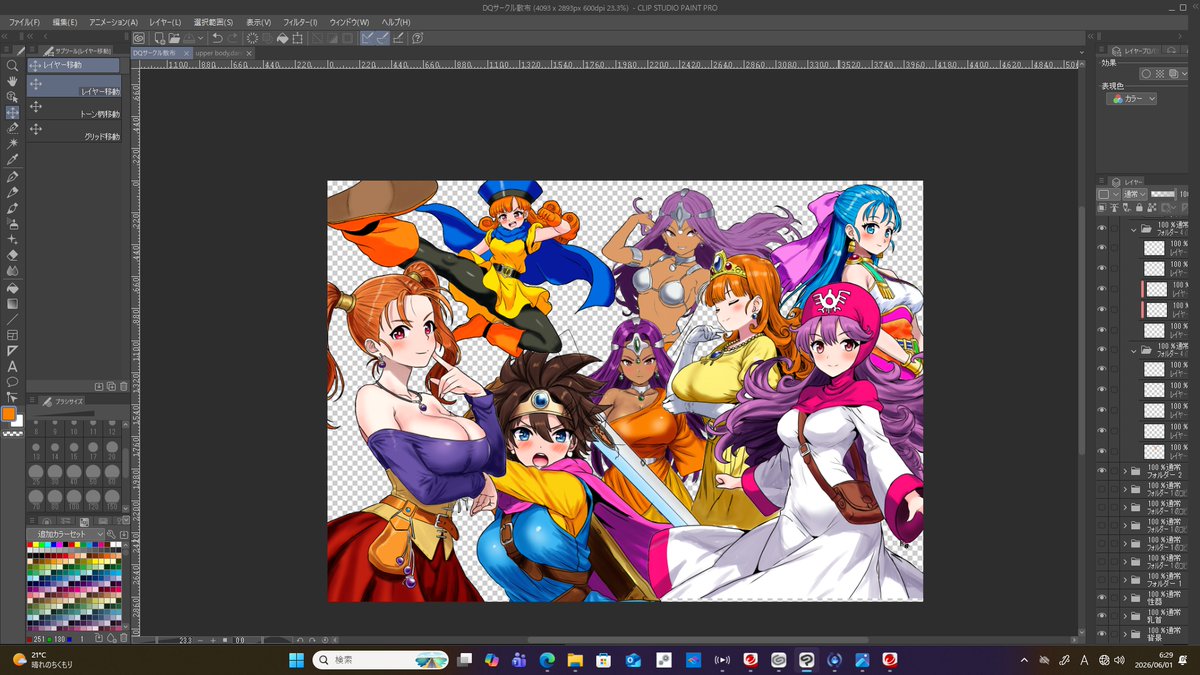The width and height of the screenshot is (1200, 675).
Task: Select the Eraser tool
Action: (x=12, y=255)
